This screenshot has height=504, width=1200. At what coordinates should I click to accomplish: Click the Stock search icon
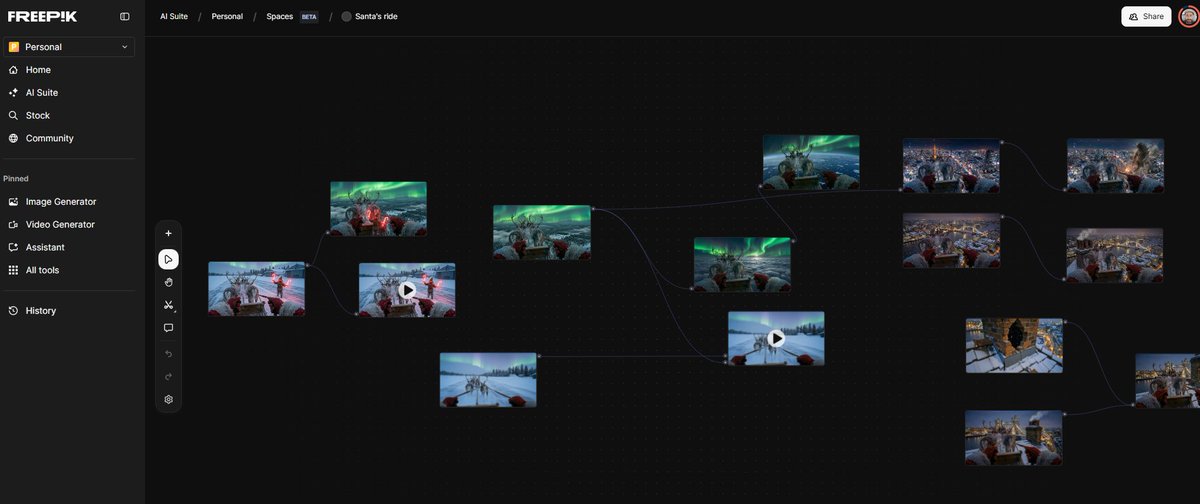tap(13, 115)
